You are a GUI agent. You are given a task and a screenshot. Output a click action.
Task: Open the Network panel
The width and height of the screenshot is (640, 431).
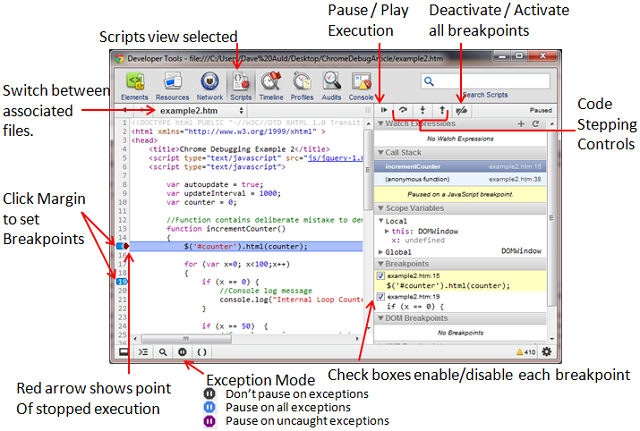[x=210, y=86]
